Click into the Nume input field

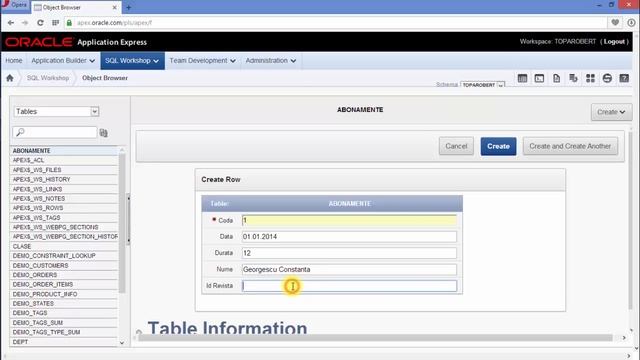(349, 269)
